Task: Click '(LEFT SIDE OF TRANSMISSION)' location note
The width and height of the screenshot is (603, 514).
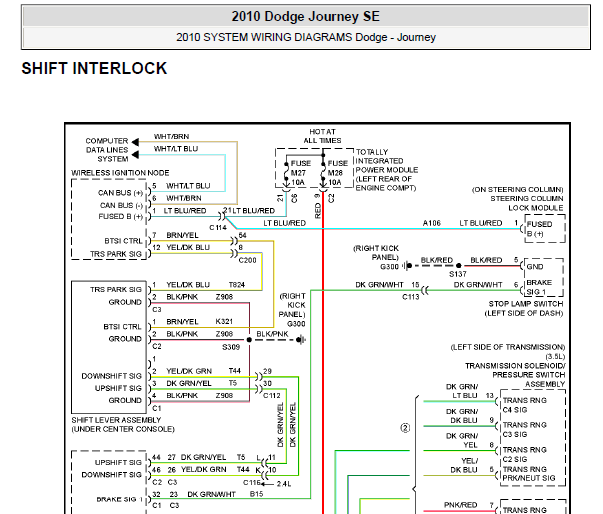Action: point(508,347)
